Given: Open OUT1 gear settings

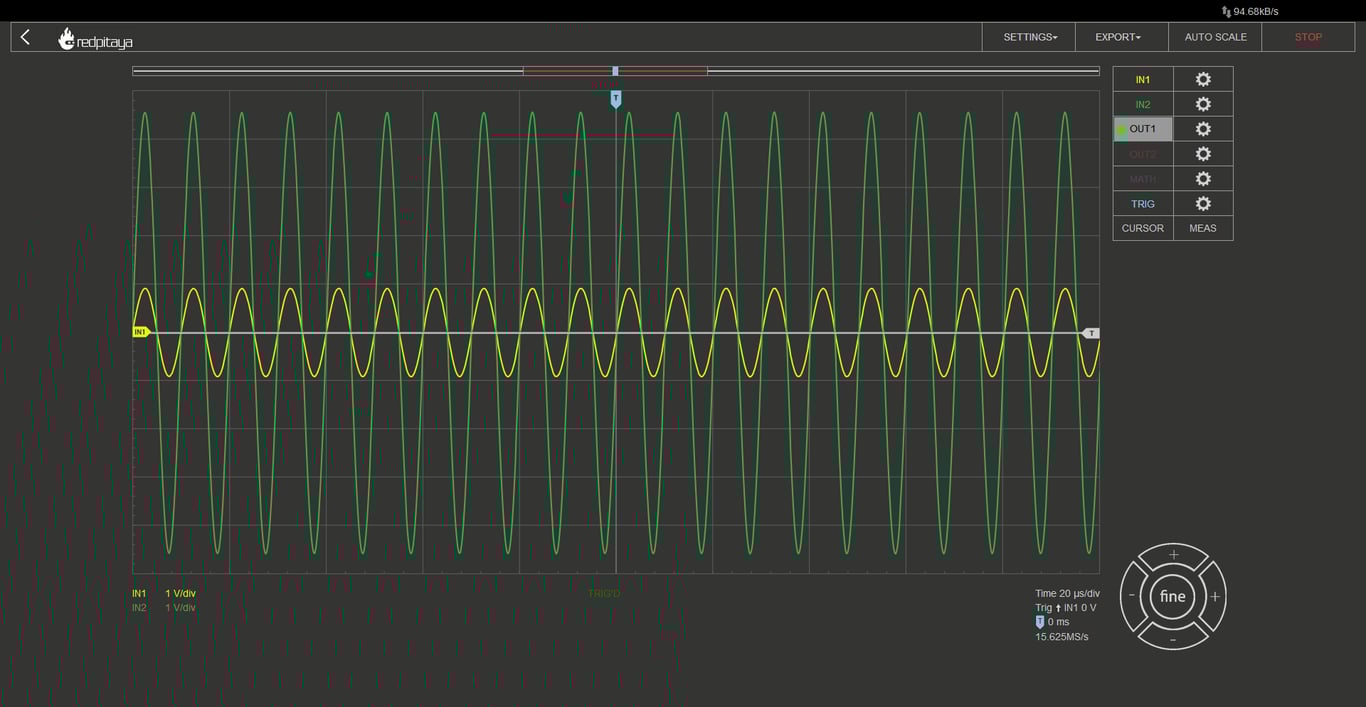Looking at the screenshot, I should pos(1203,129).
